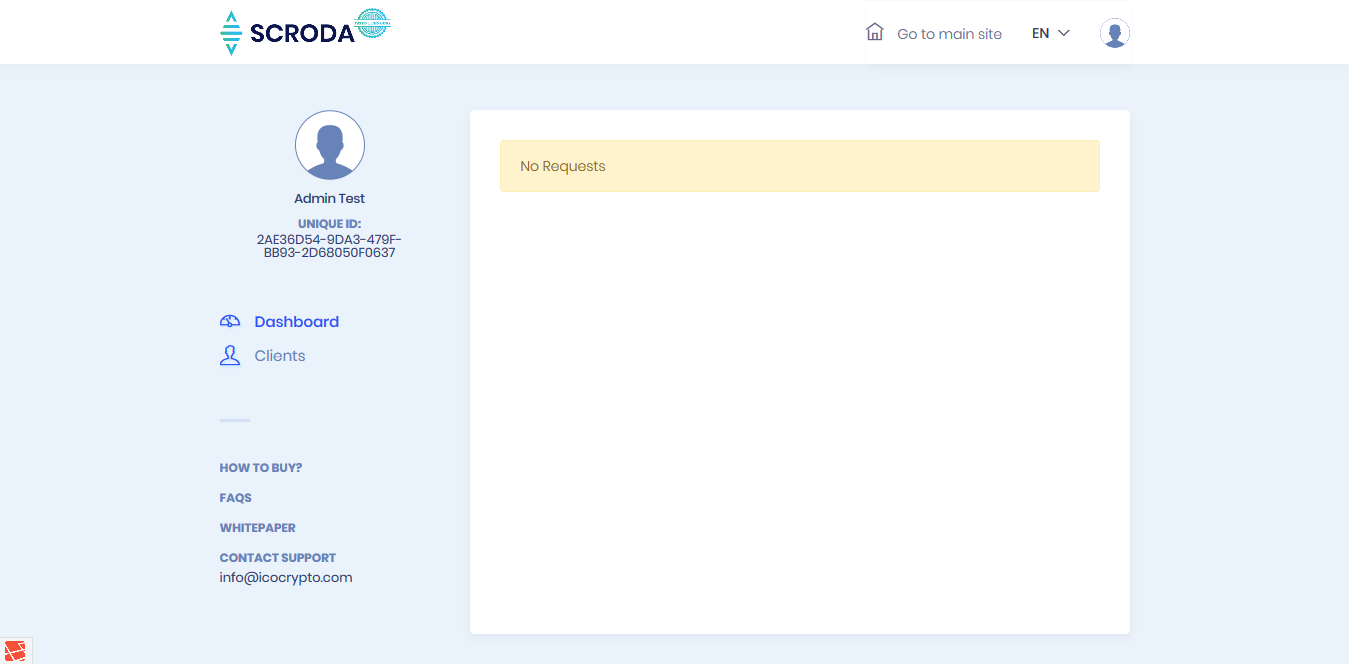The height and width of the screenshot is (664, 1349).
Task: Go to the Clients menu item
Action: (280, 356)
